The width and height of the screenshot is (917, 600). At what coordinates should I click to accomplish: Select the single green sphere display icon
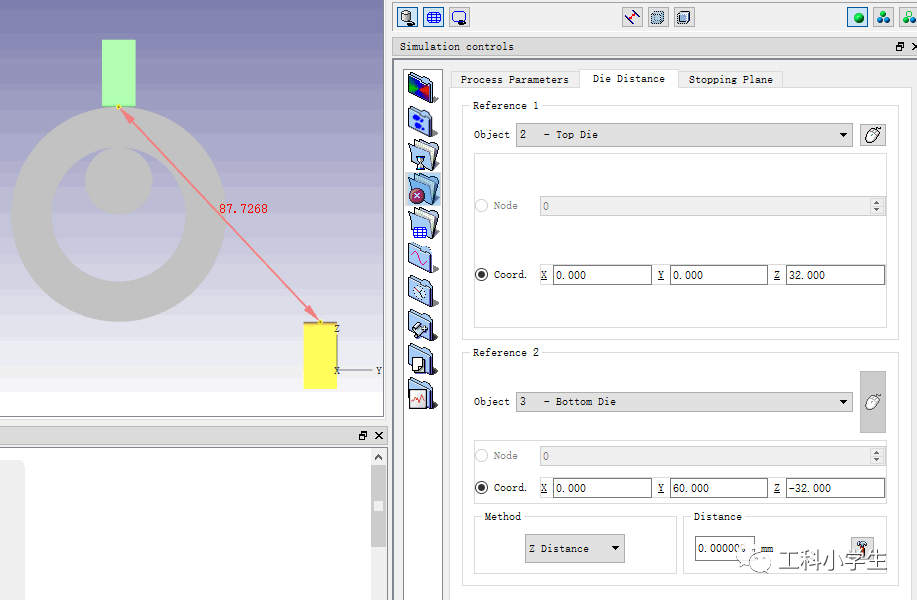[x=857, y=17]
